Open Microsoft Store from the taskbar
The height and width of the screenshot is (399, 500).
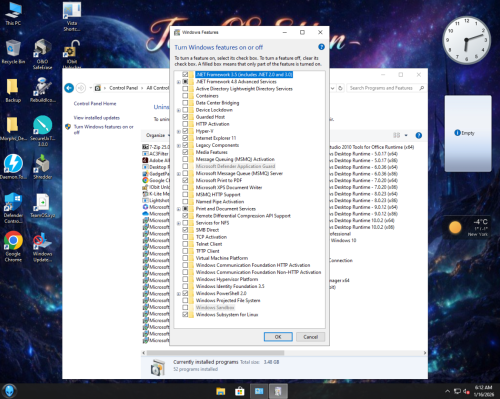(x=240, y=391)
